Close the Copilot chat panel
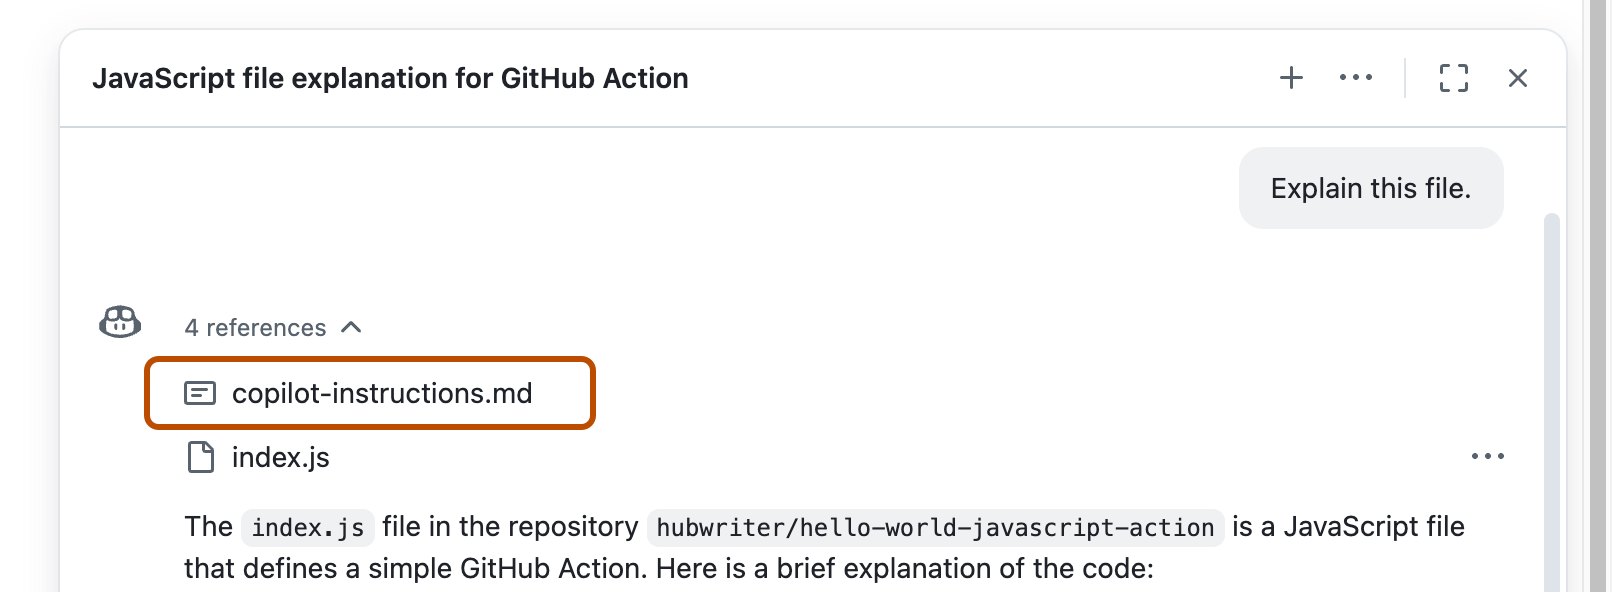 (x=1519, y=77)
